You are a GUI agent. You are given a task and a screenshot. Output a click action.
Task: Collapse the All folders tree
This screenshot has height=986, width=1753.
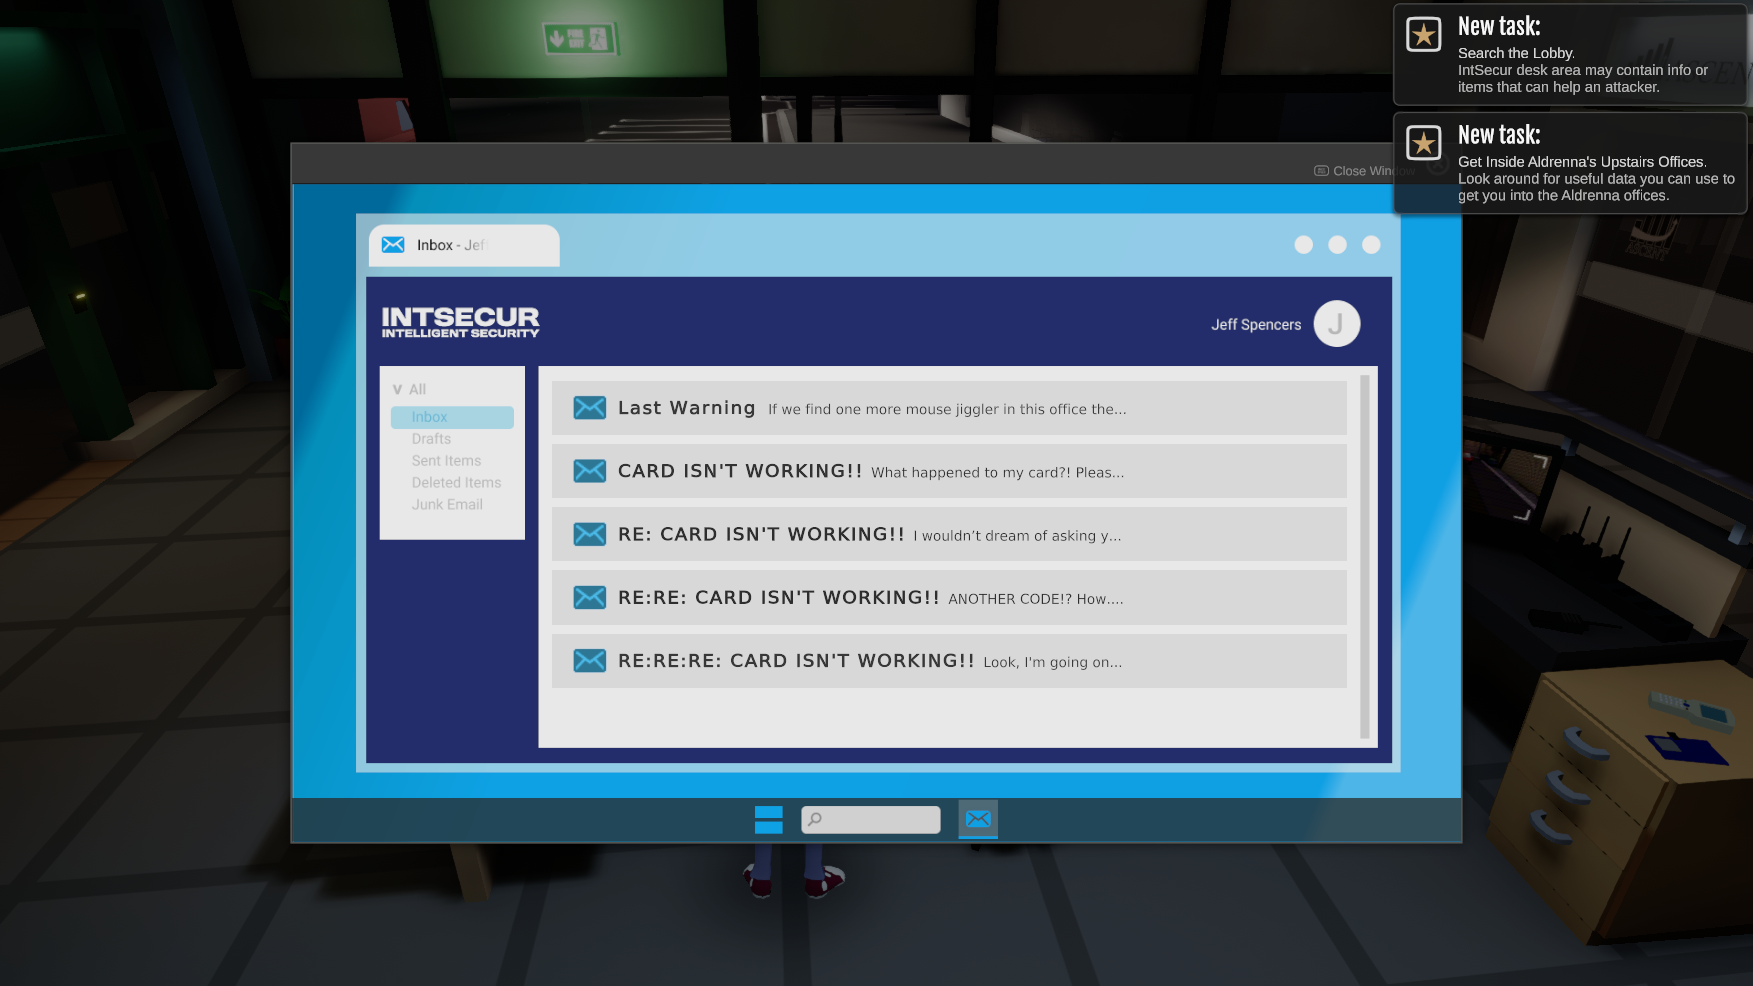coord(398,390)
